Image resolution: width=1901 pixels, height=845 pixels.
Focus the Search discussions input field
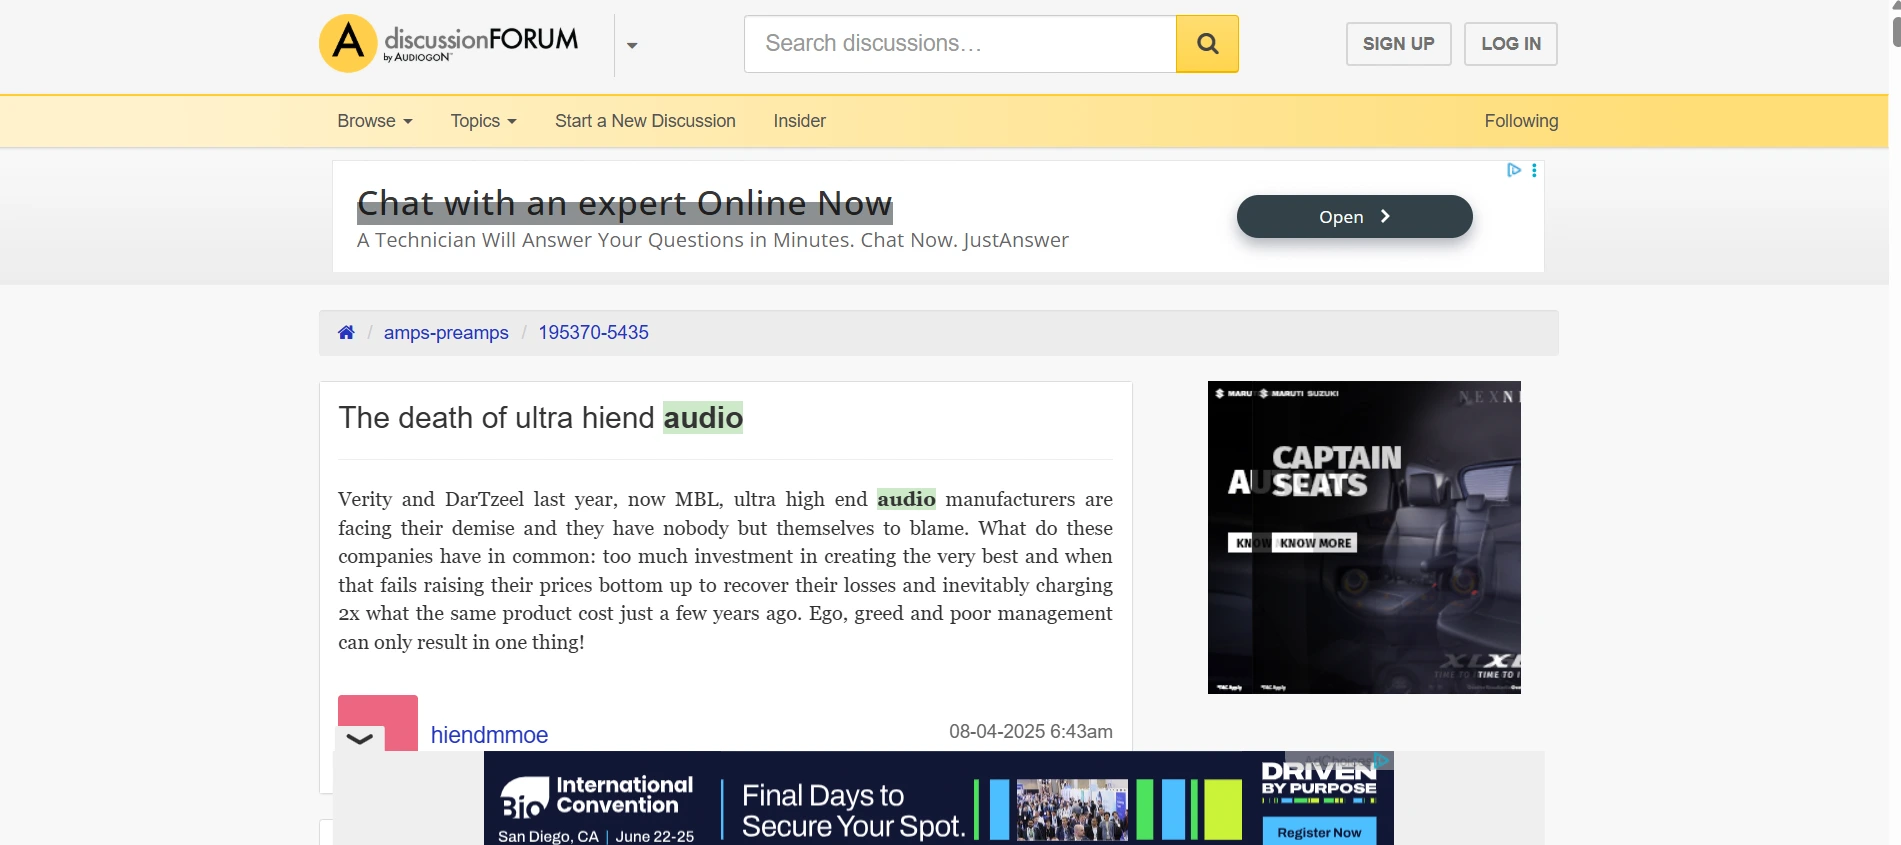[960, 44]
